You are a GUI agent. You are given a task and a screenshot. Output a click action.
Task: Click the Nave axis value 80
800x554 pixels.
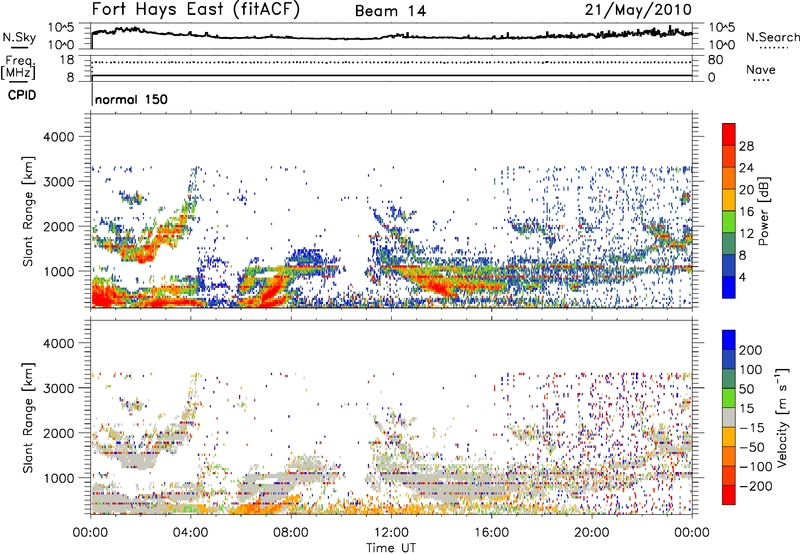[x=715, y=60]
